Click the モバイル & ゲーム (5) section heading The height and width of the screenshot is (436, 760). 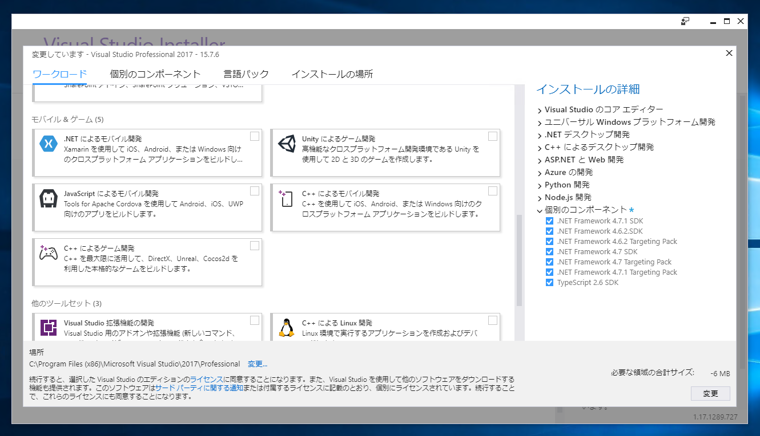pos(67,119)
